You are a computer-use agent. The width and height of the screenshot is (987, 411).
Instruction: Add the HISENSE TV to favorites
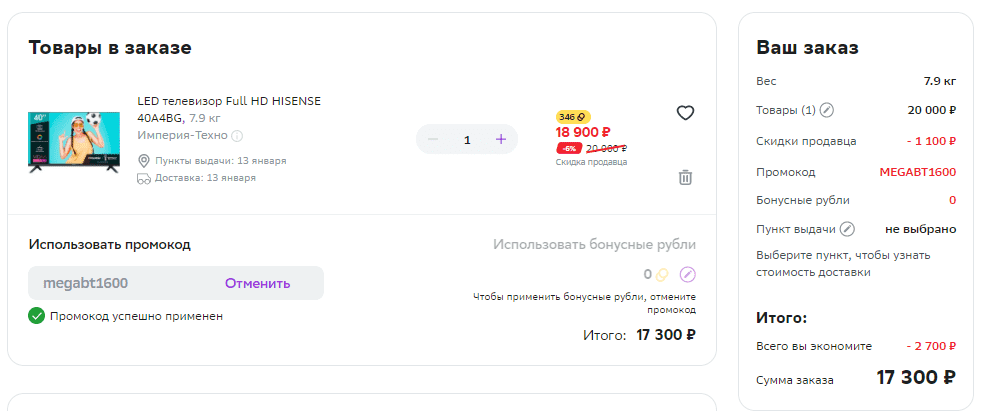click(685, 113)
